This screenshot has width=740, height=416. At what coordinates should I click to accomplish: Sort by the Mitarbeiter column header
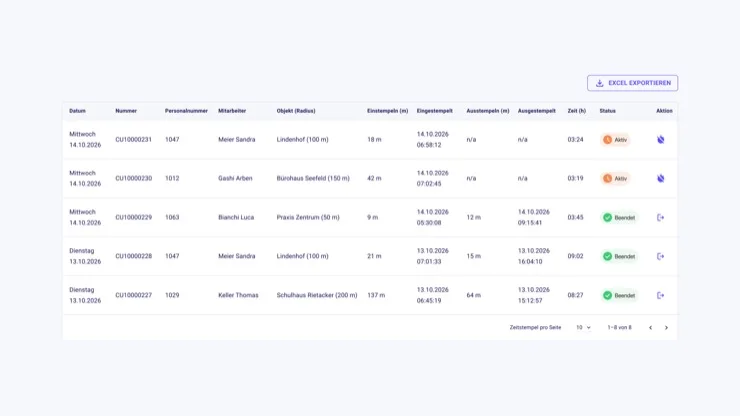pyautogui.click(x=232, y=111)
